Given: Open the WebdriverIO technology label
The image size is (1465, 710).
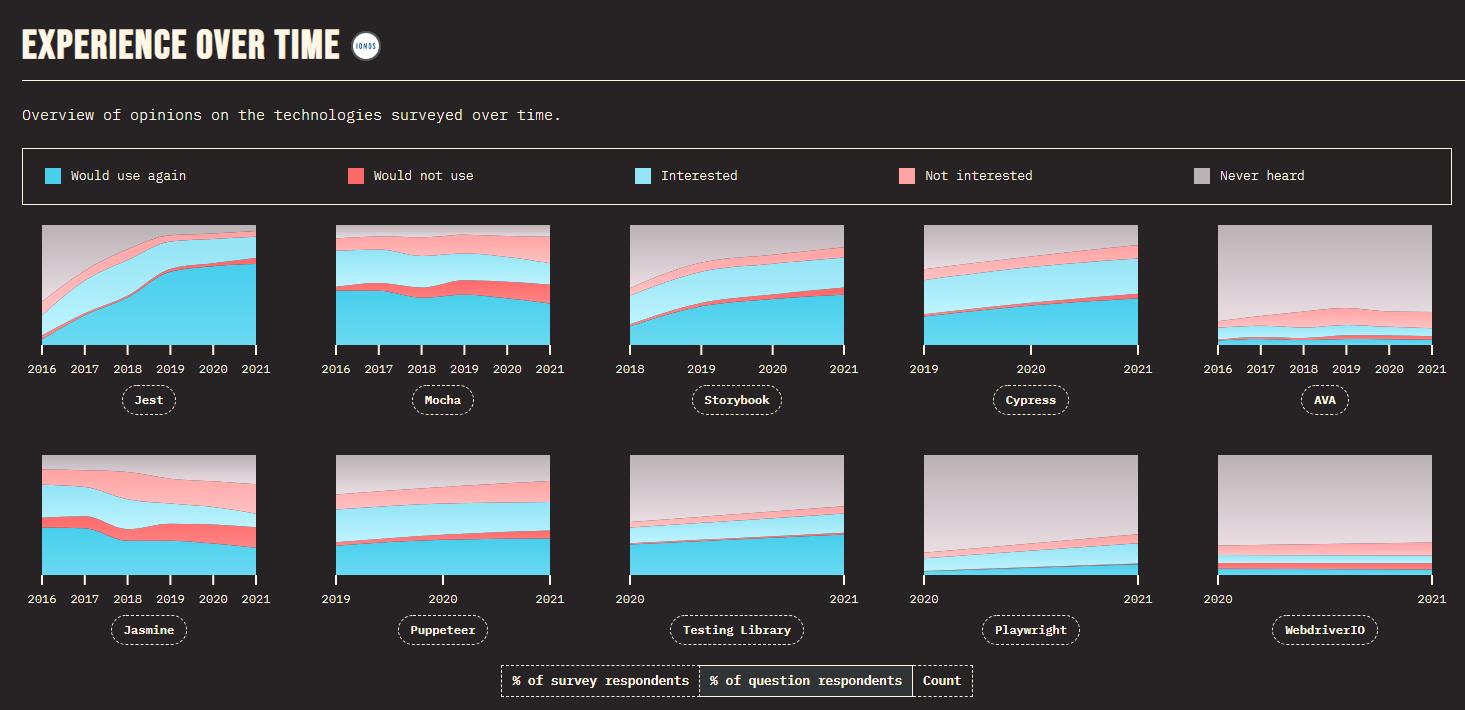Looking at the screenshot, I should (1325, 630).
